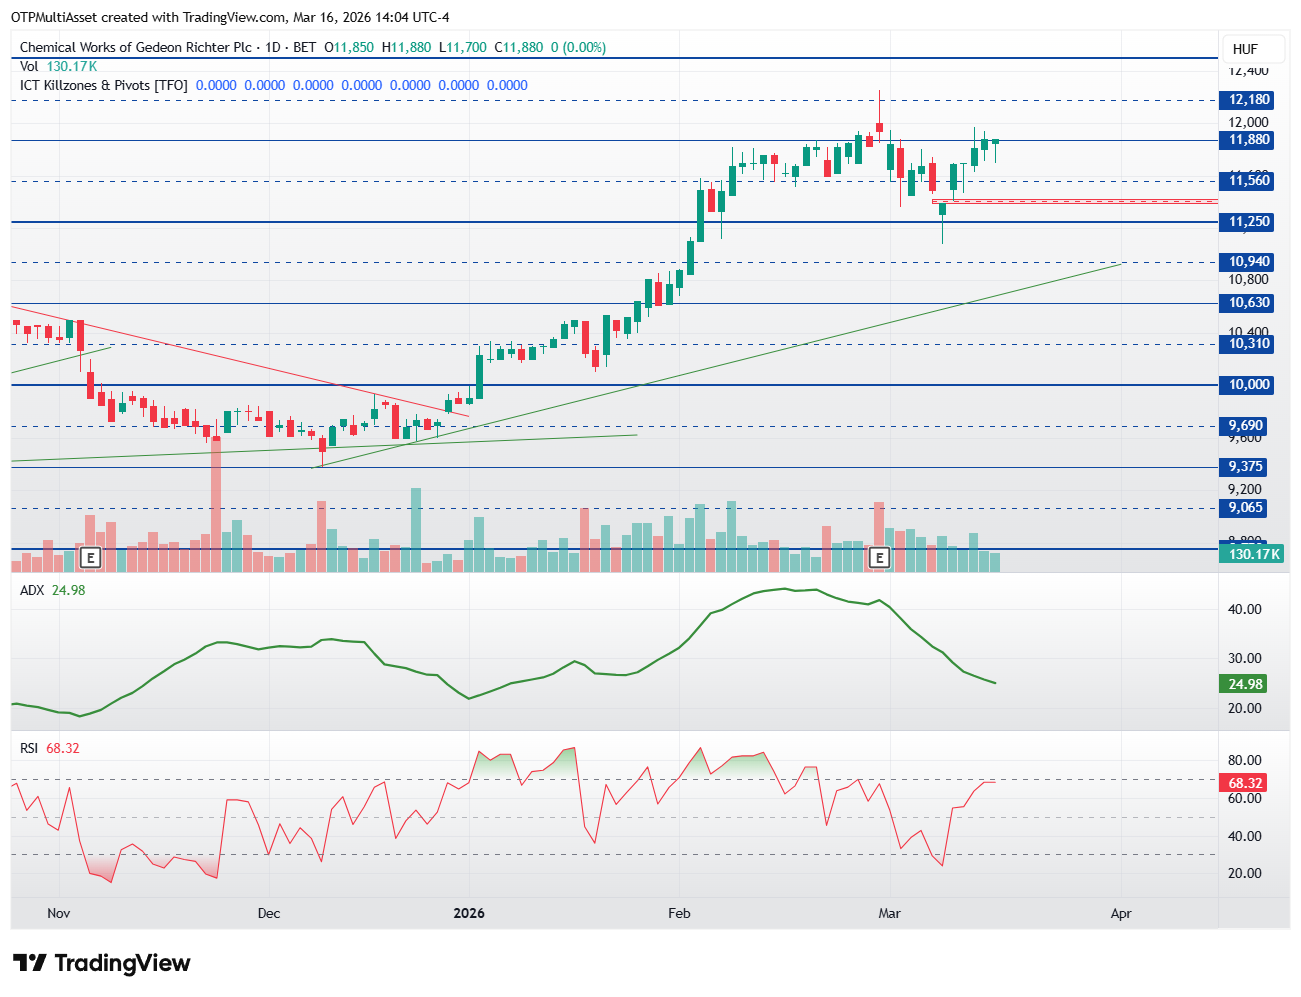Select the 11,250 price level label
Image resolution: width=1301 pixels, height=997 pixels.
(1249, 222)
